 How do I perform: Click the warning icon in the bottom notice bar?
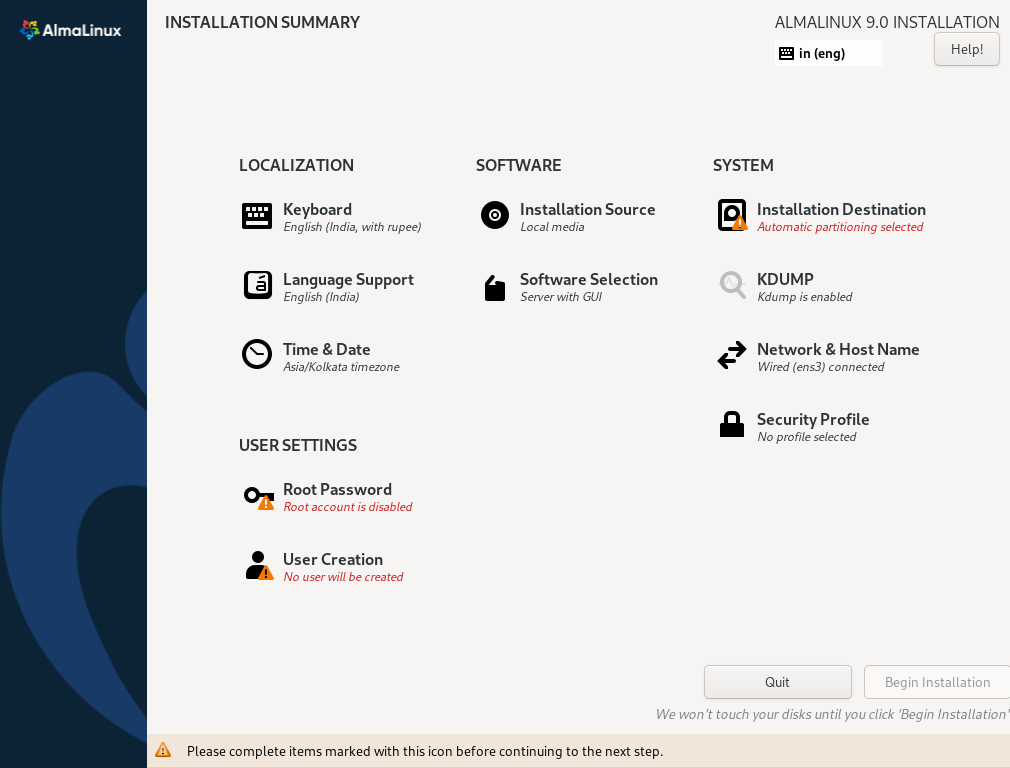tap(162, 749)
